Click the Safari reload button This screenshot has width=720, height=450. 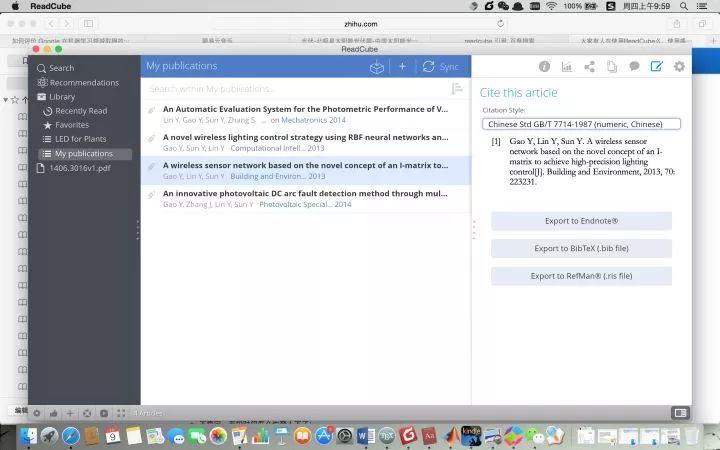501,23
